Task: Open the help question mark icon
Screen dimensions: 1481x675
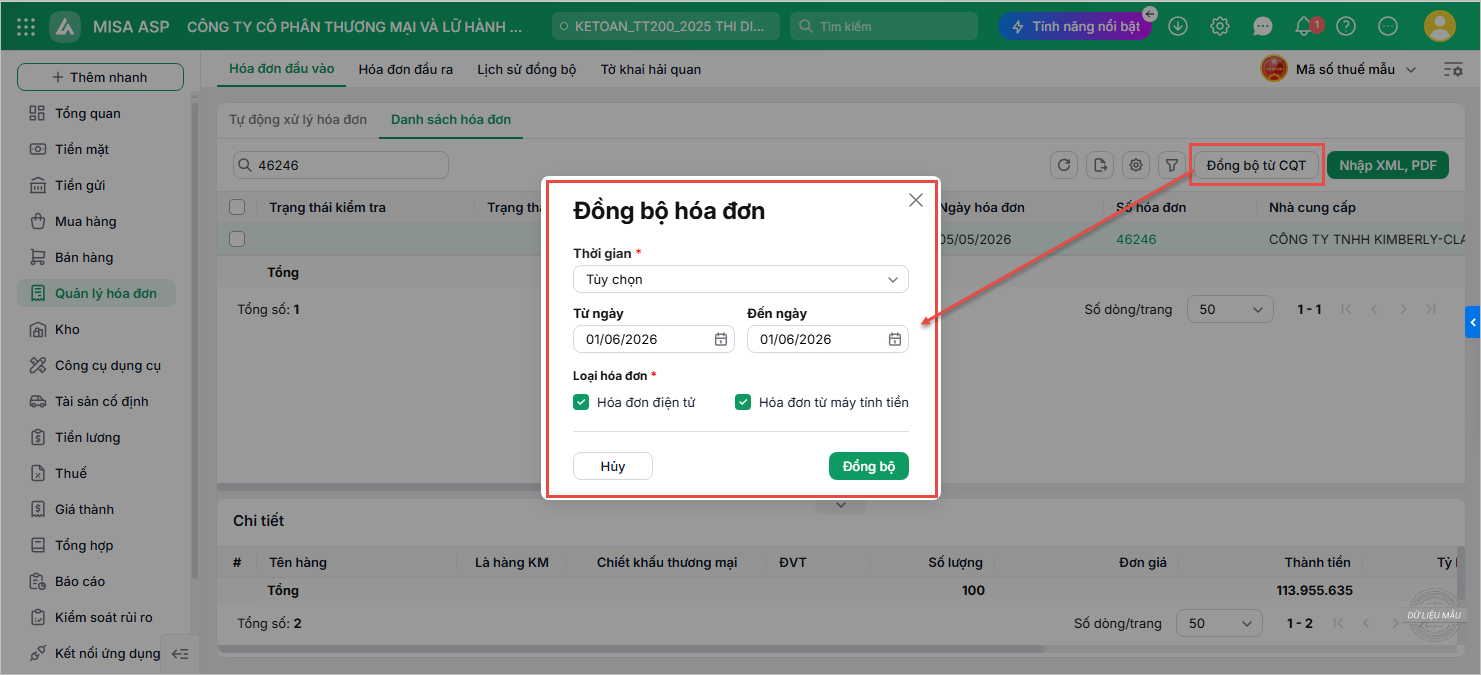Action: (1346, 27)
